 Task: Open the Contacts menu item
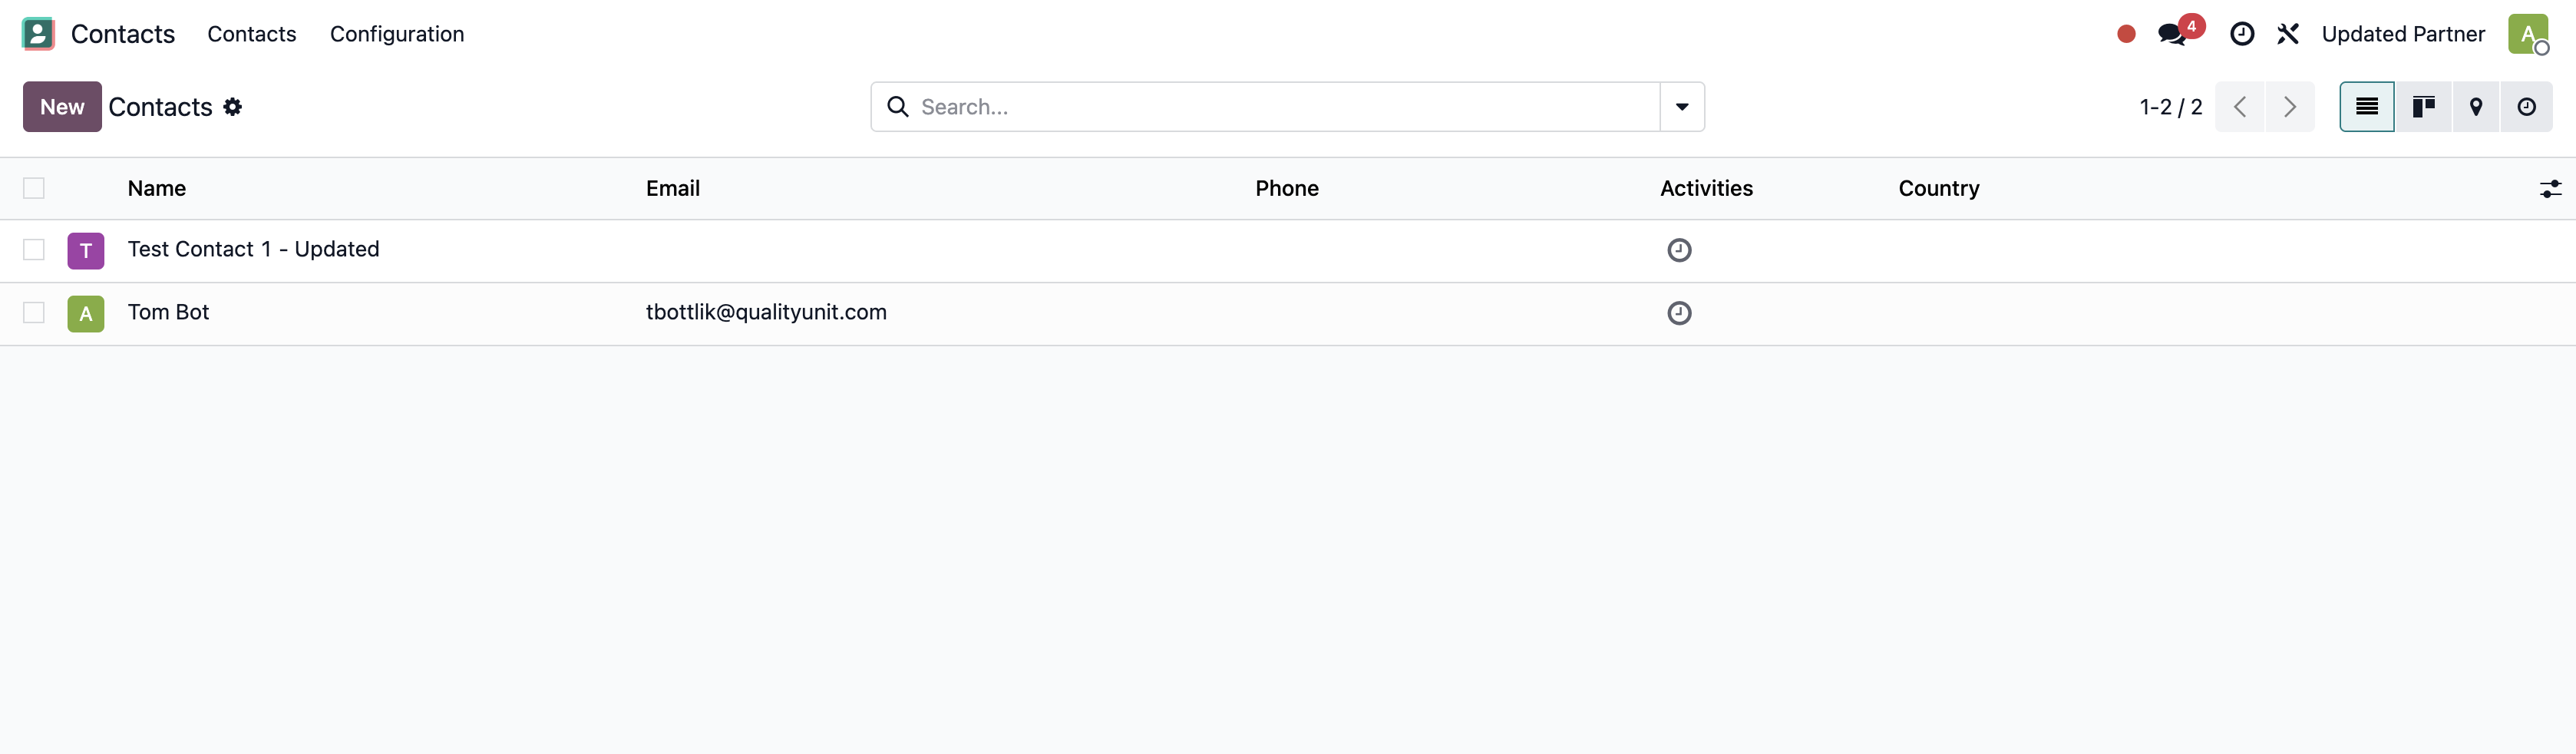pyautogui.click(x=251, y=33)
